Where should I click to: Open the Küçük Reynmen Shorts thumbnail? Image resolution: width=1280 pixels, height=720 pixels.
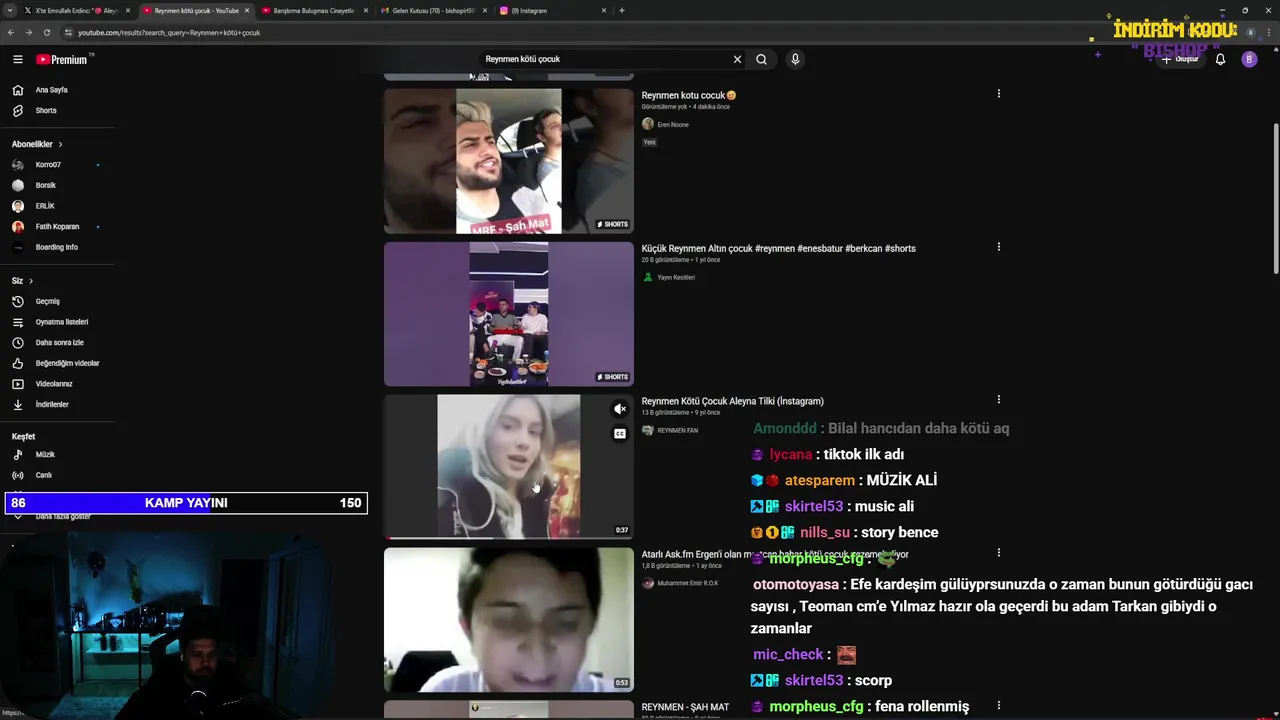(509, 314)
